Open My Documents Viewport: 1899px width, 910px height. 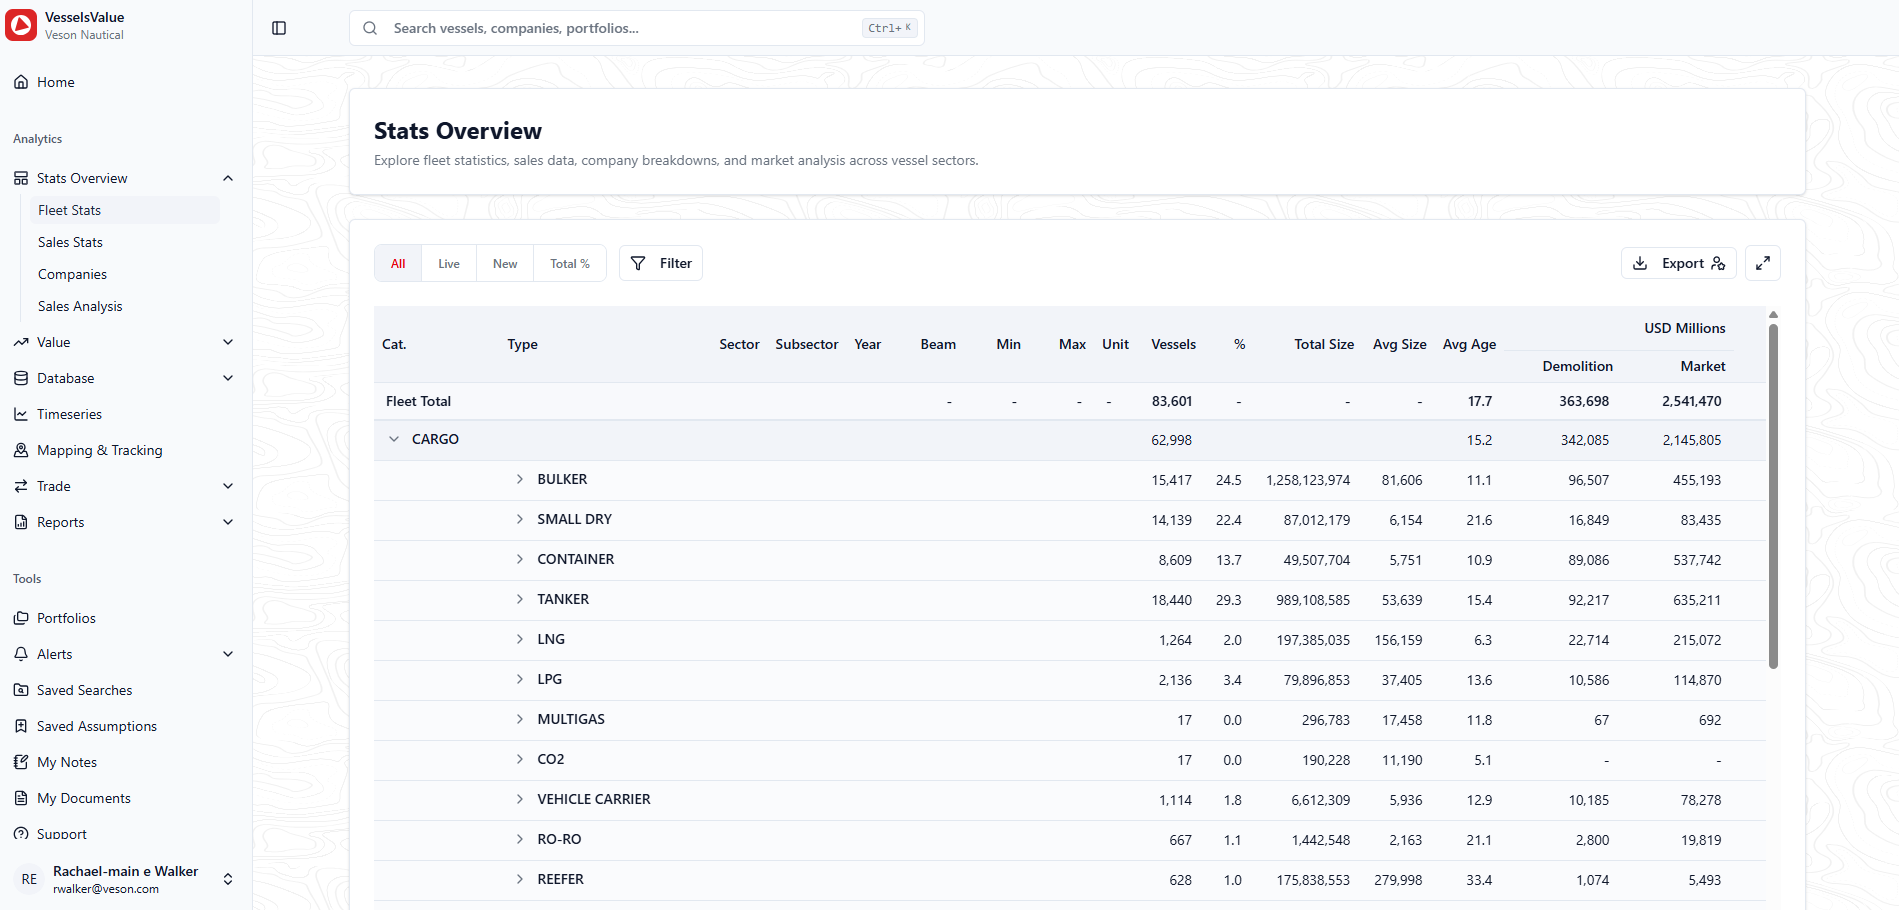[84, 798]
